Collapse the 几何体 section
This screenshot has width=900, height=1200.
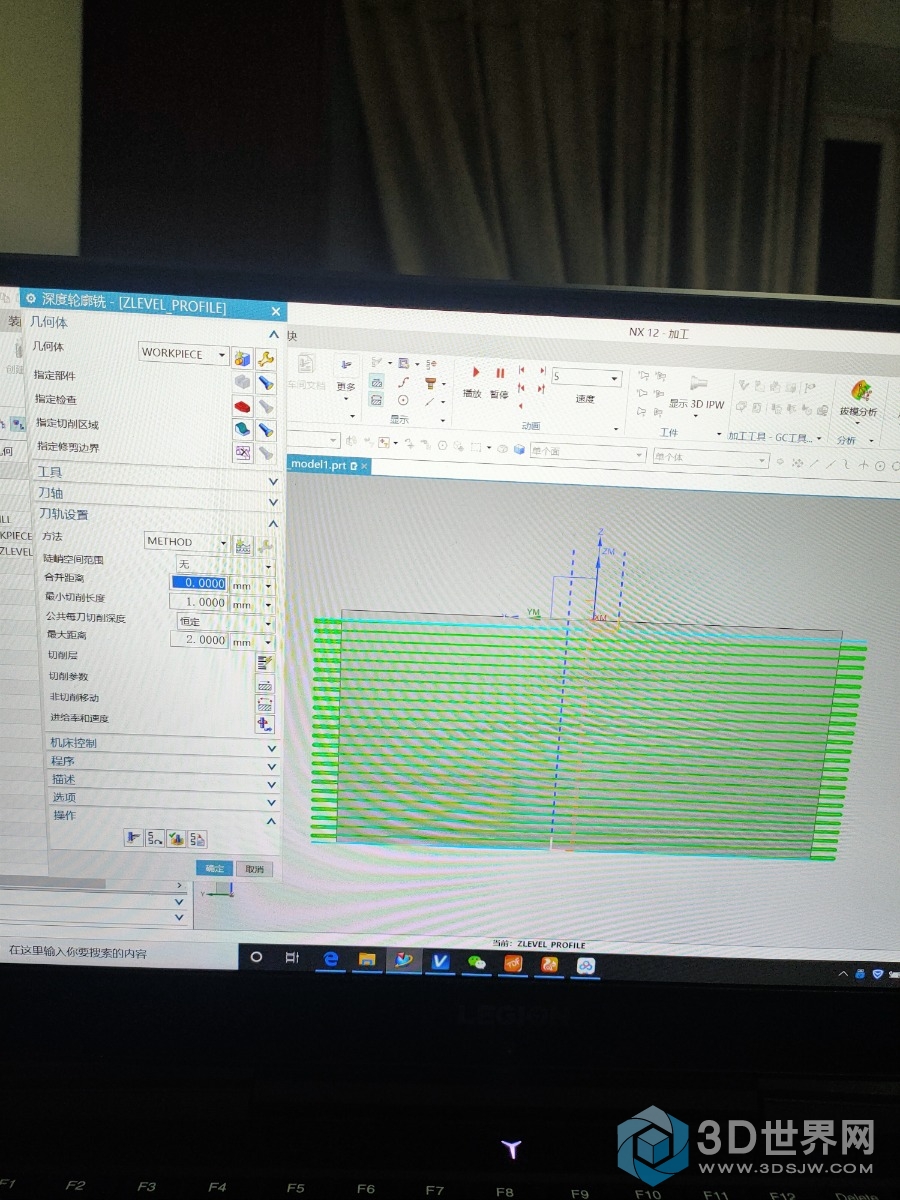[x=274, y=335]
